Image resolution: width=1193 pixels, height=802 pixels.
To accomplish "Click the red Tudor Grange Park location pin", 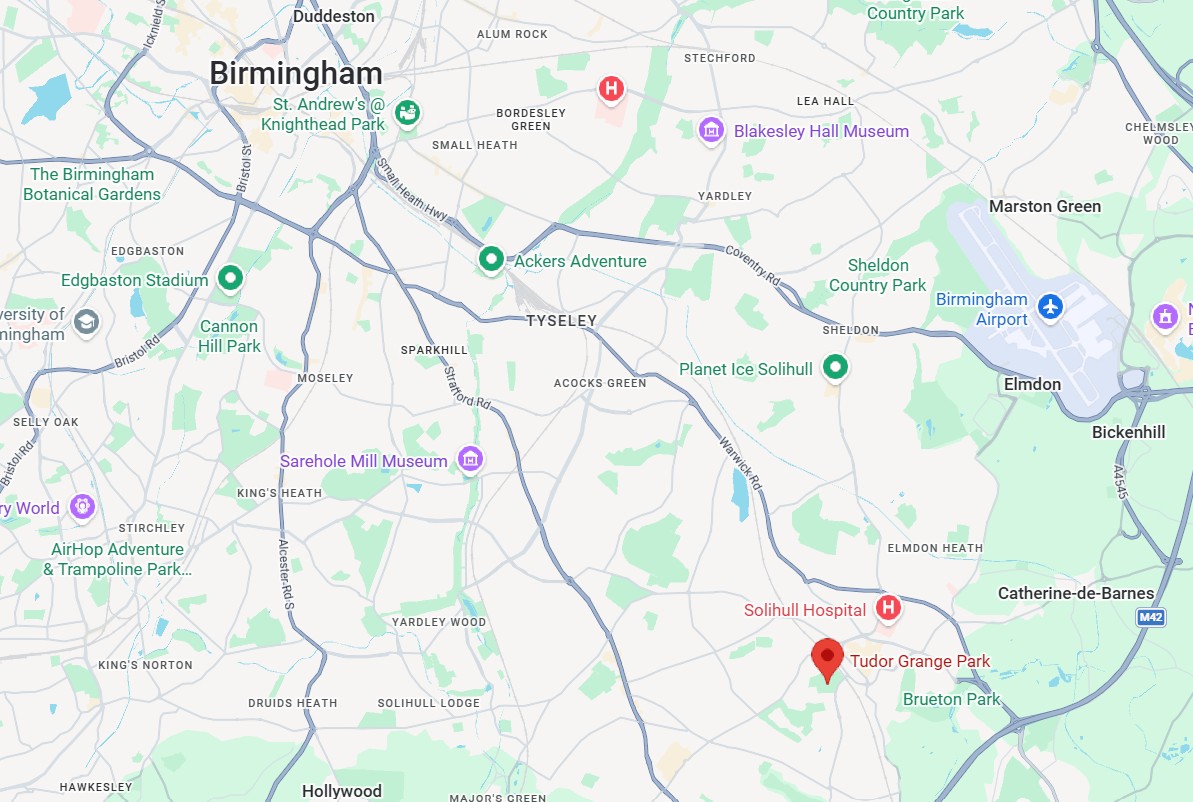I will [x=827, y=659].
